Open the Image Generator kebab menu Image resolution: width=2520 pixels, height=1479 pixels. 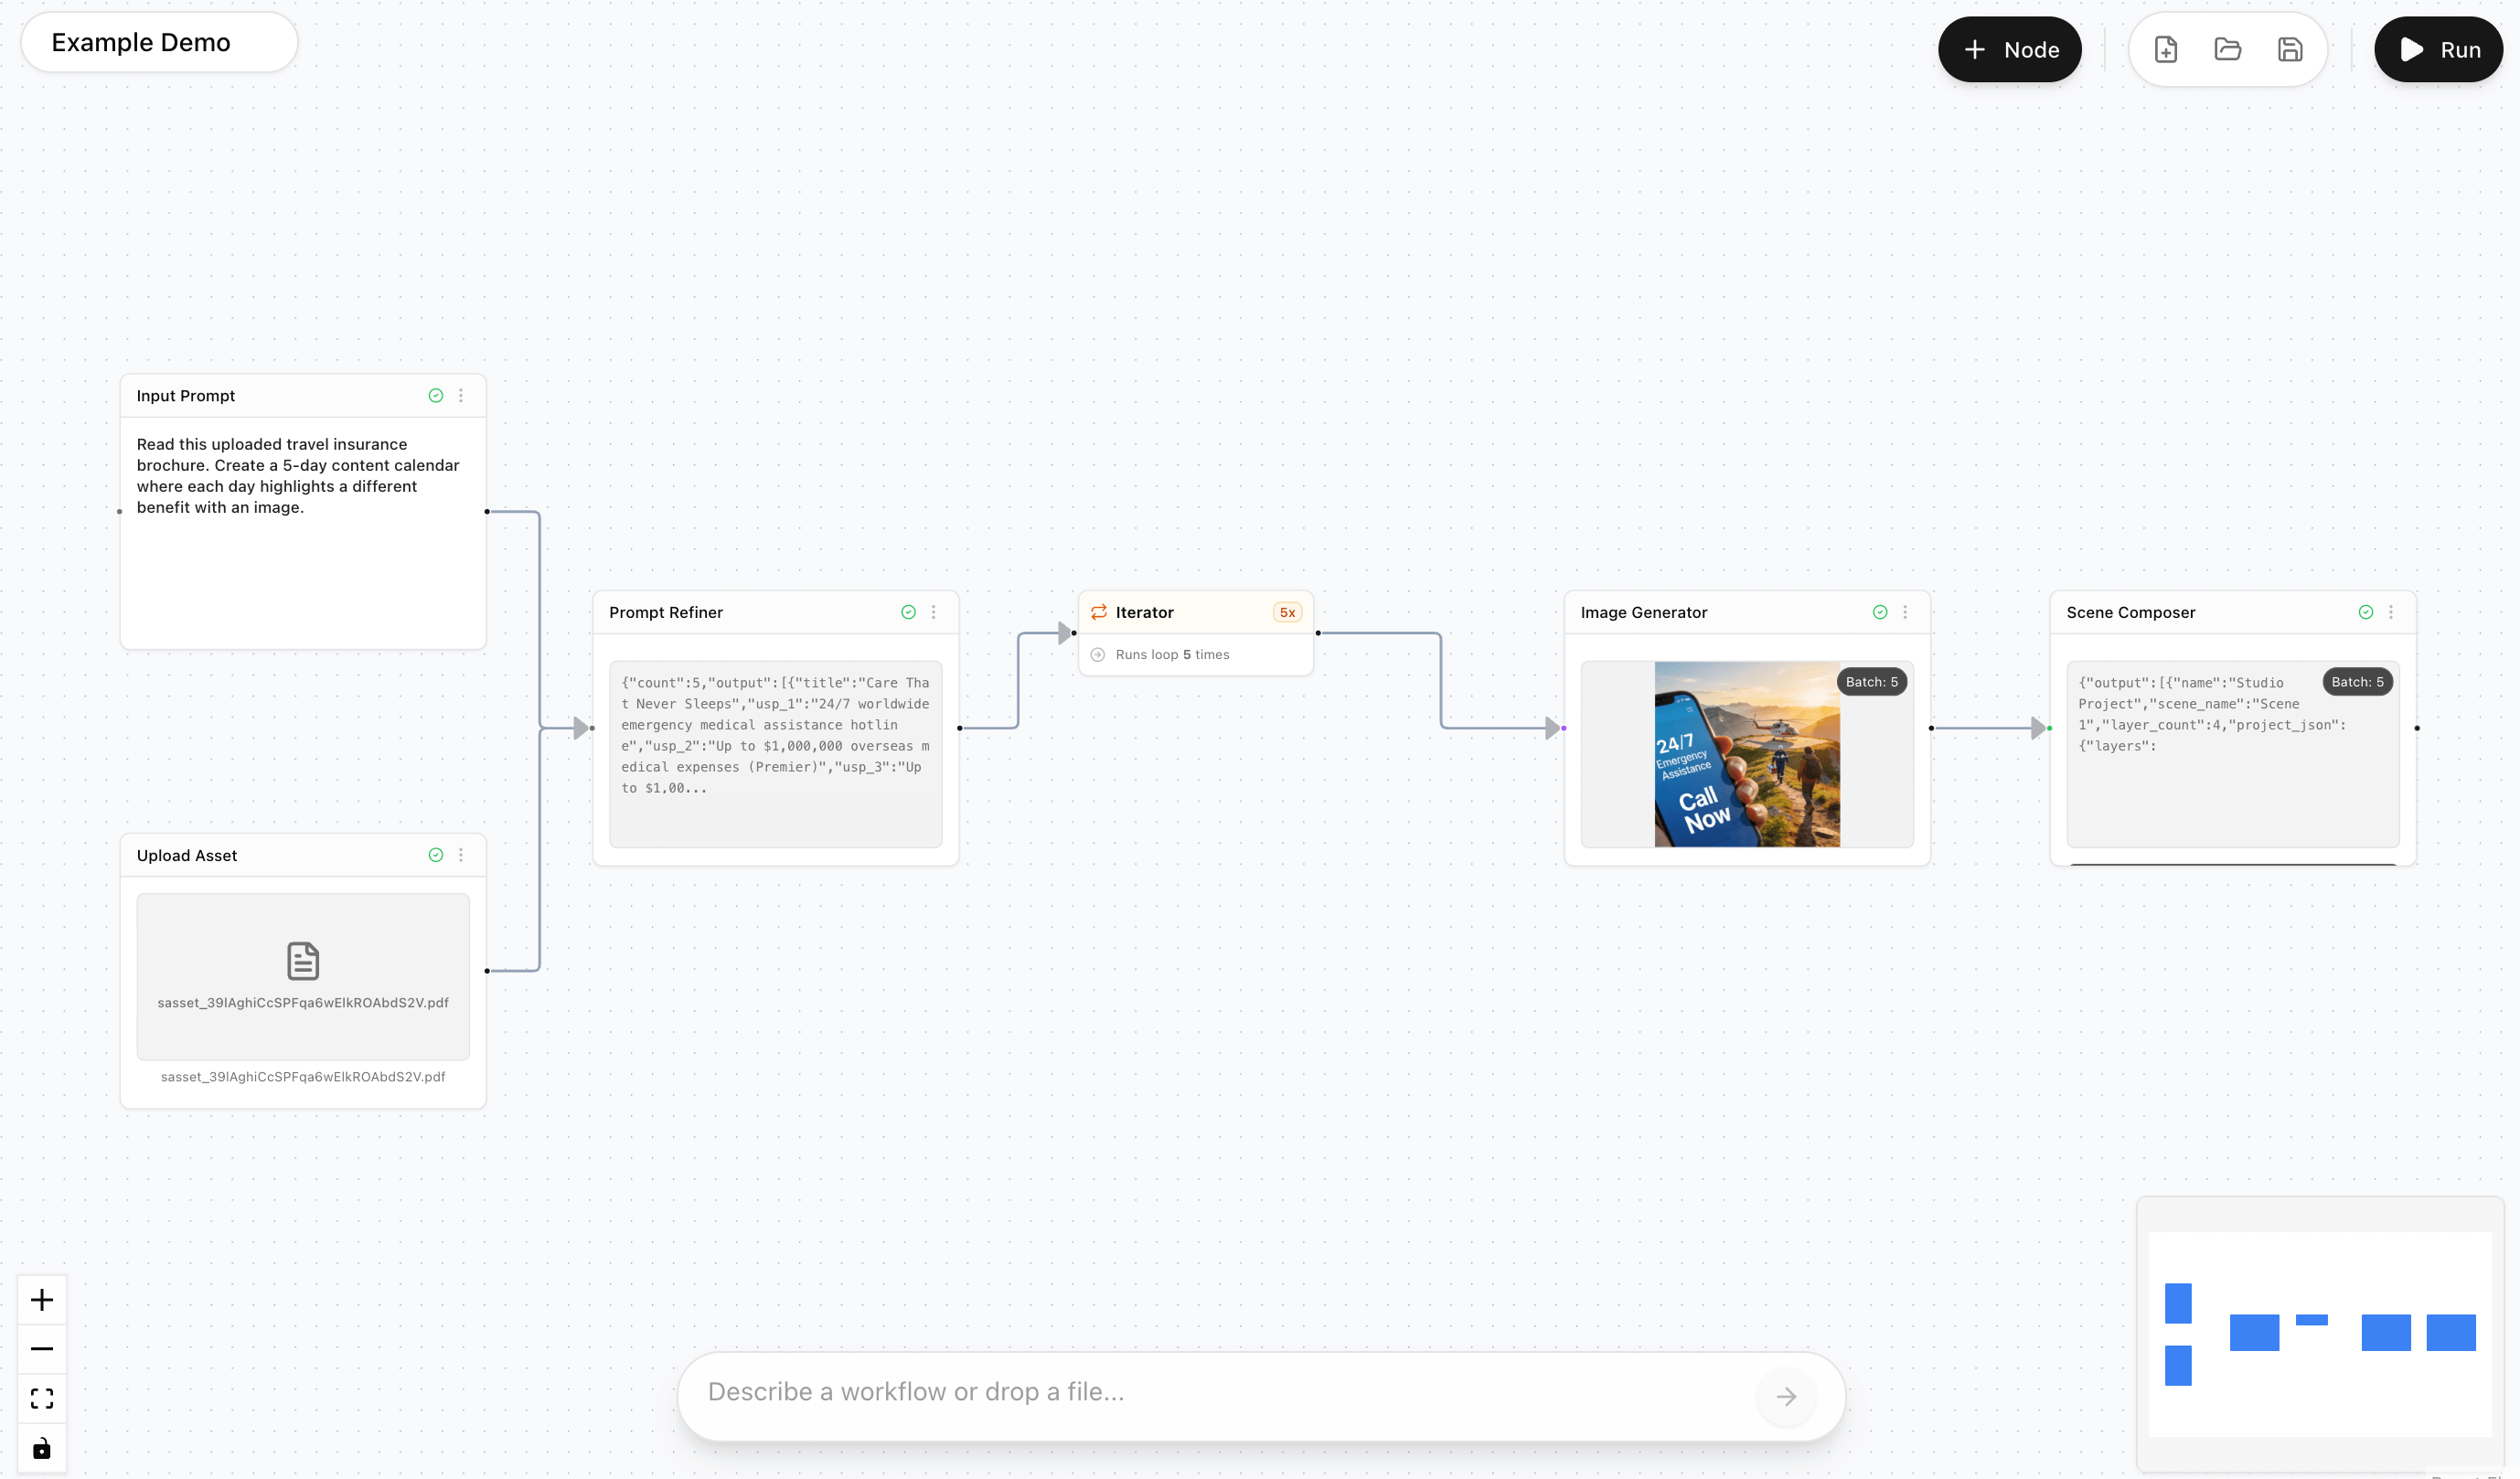click(x=1904, y=611)
